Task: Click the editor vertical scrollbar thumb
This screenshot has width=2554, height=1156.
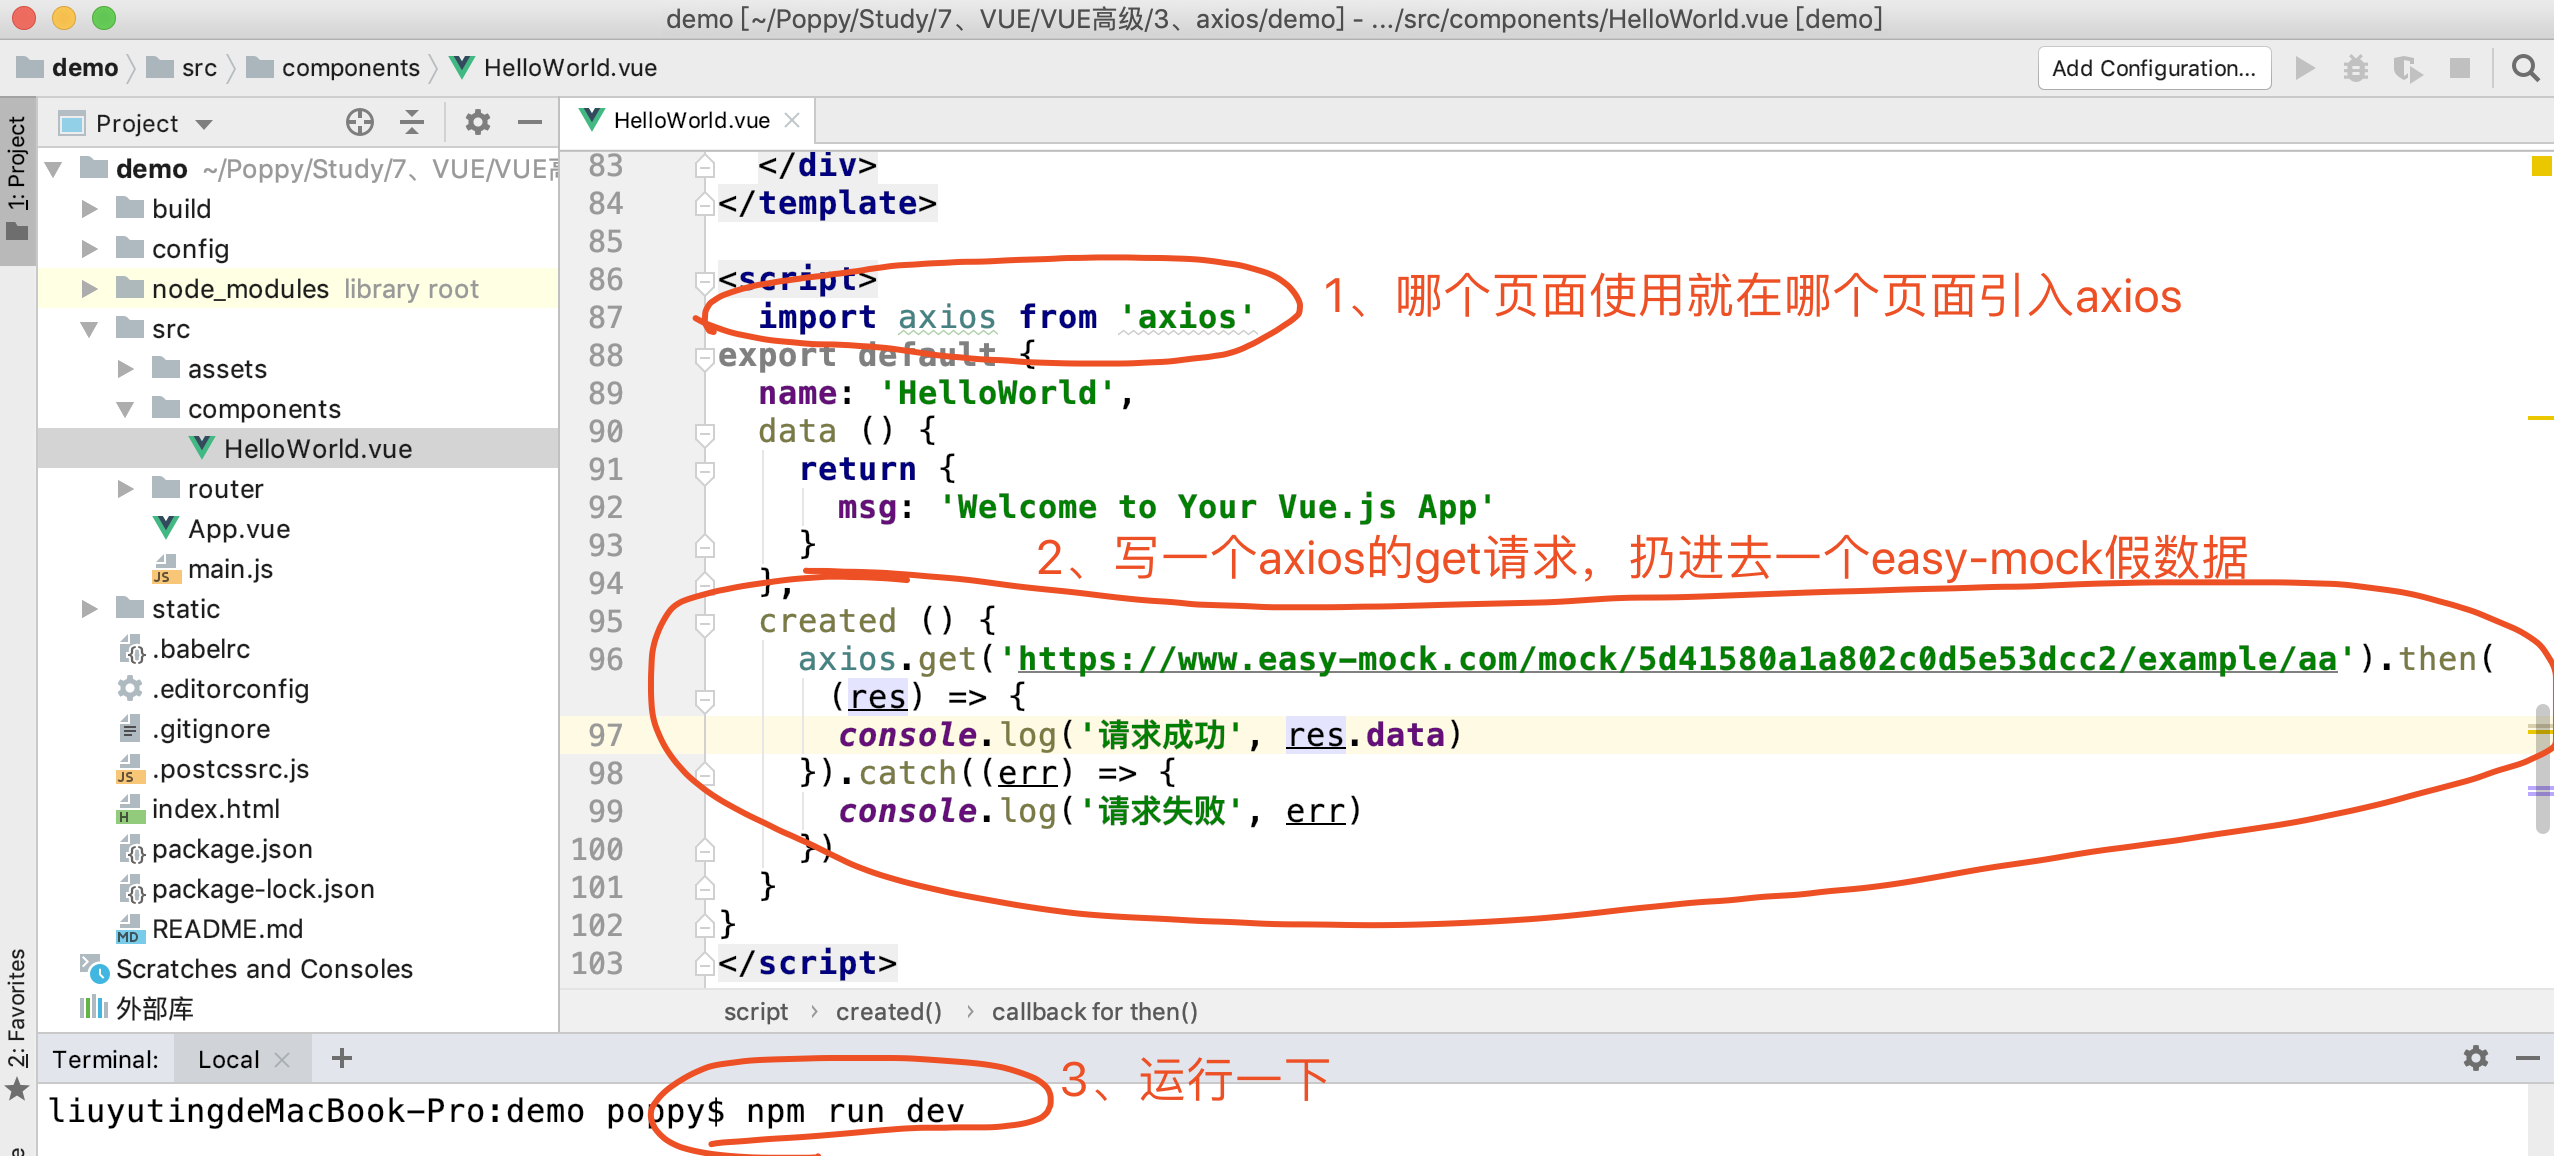Action: coord(2542,770)
